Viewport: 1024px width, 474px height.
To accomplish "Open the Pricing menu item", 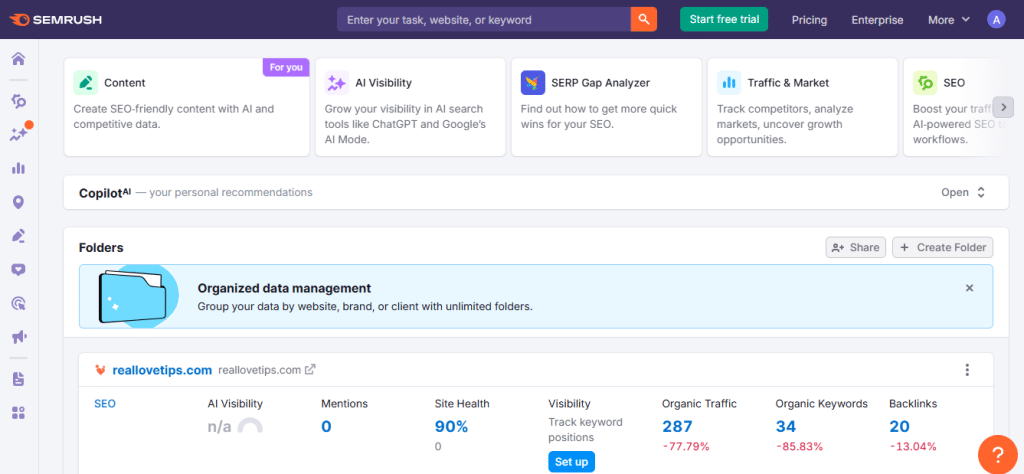I will [x=809, y=20].
